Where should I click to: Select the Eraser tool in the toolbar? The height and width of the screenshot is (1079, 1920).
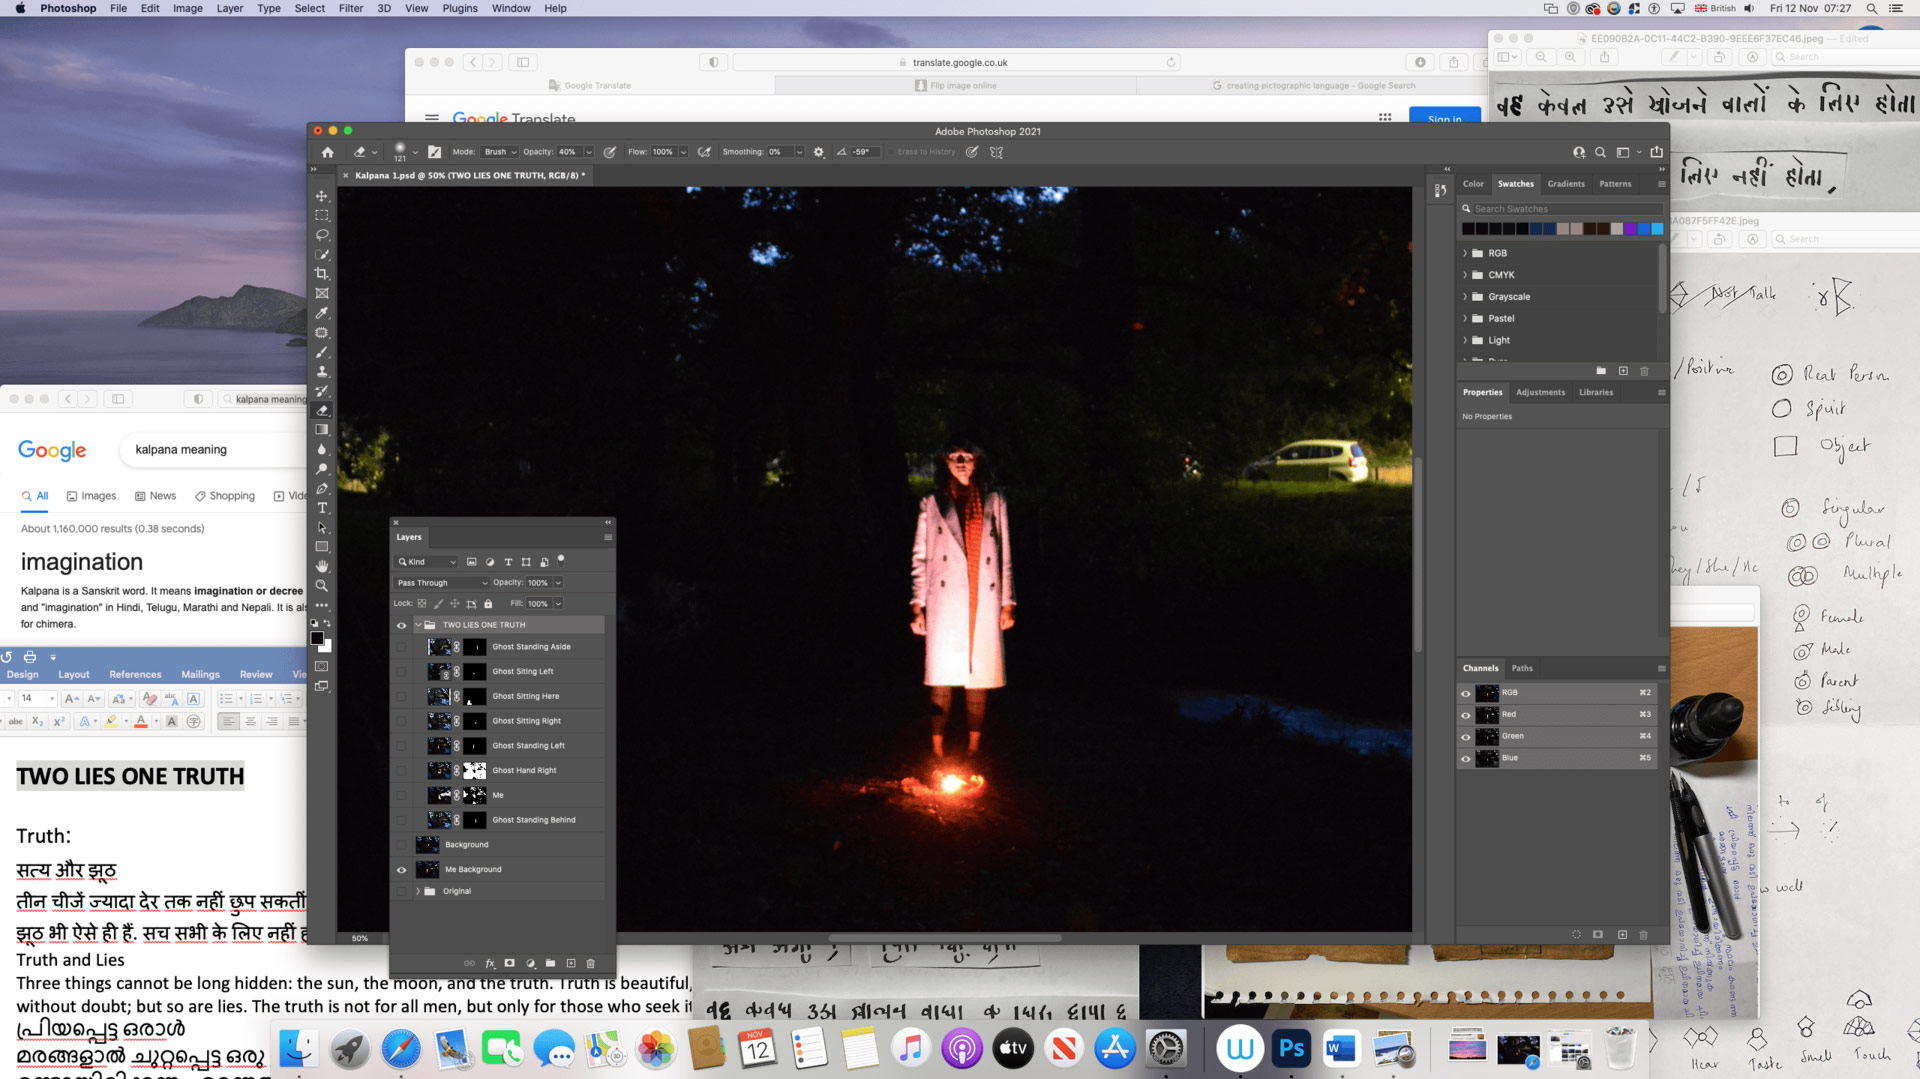(x=322, y=410)
